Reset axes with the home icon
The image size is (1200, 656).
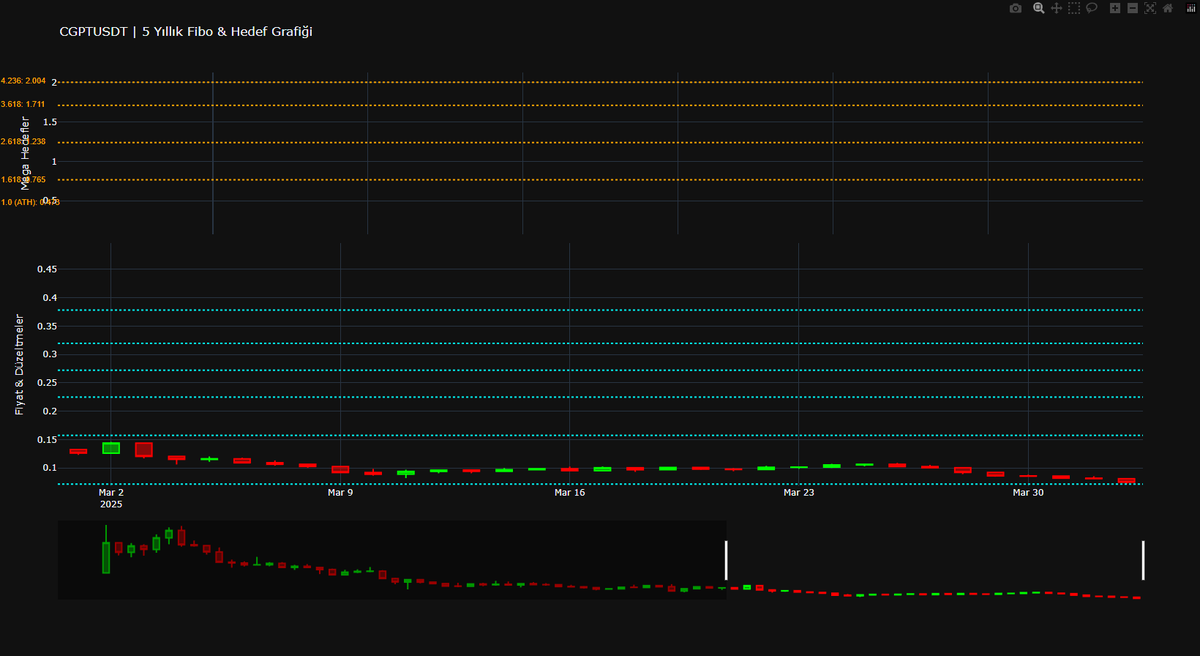coord(1167,8)
